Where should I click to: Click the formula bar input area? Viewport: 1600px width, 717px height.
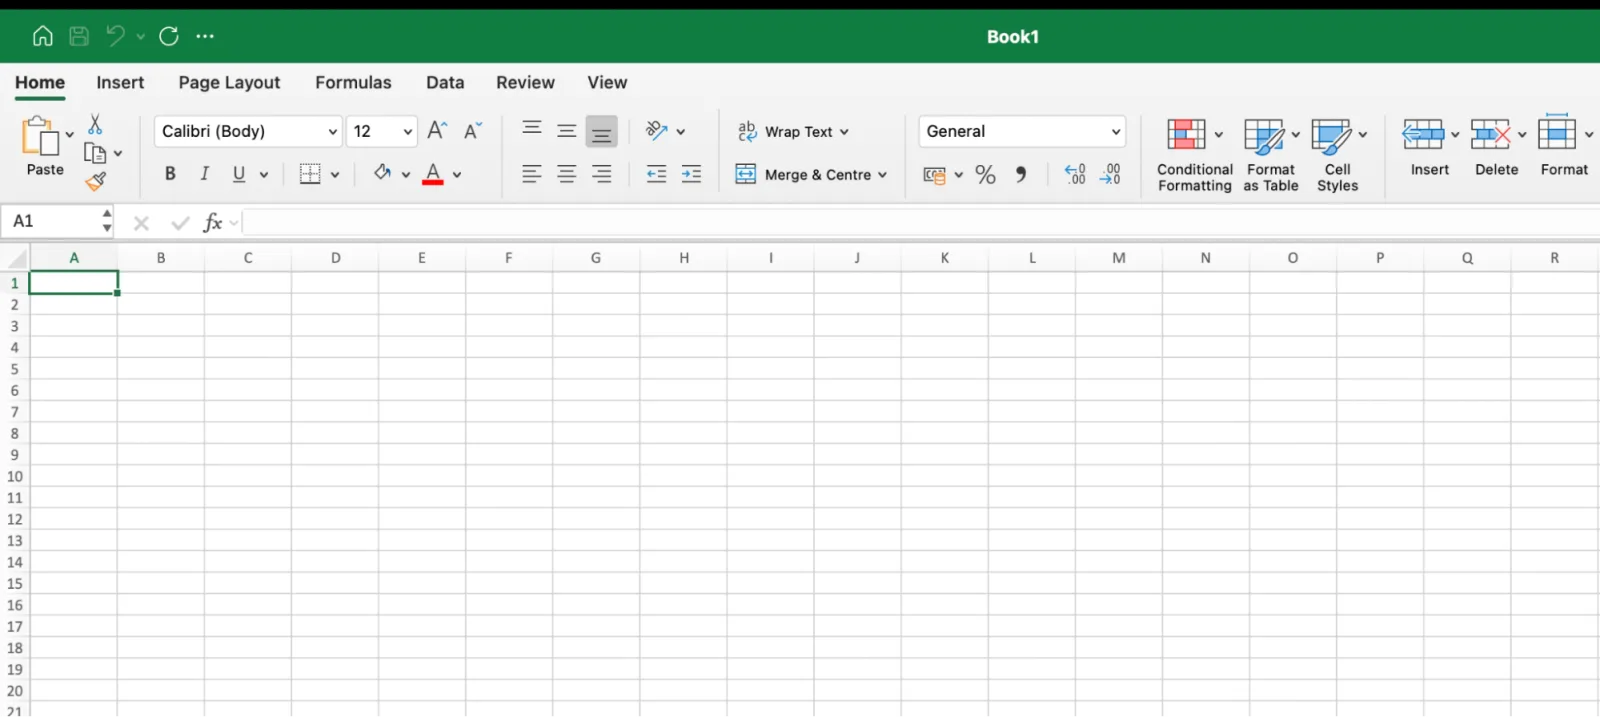coord(920,222)
